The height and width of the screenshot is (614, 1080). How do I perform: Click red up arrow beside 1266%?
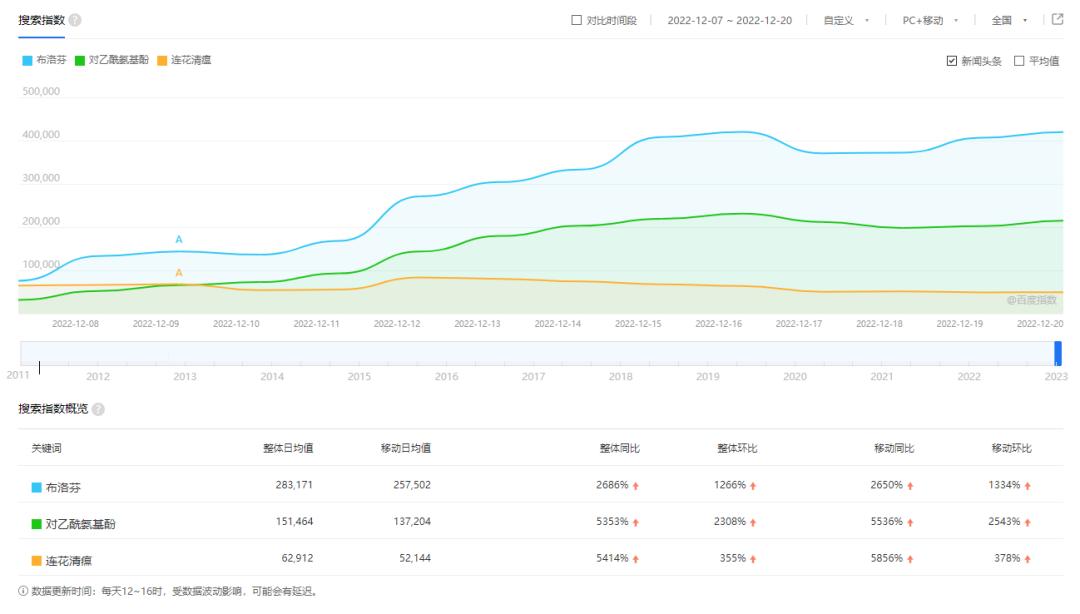point(754,486)
